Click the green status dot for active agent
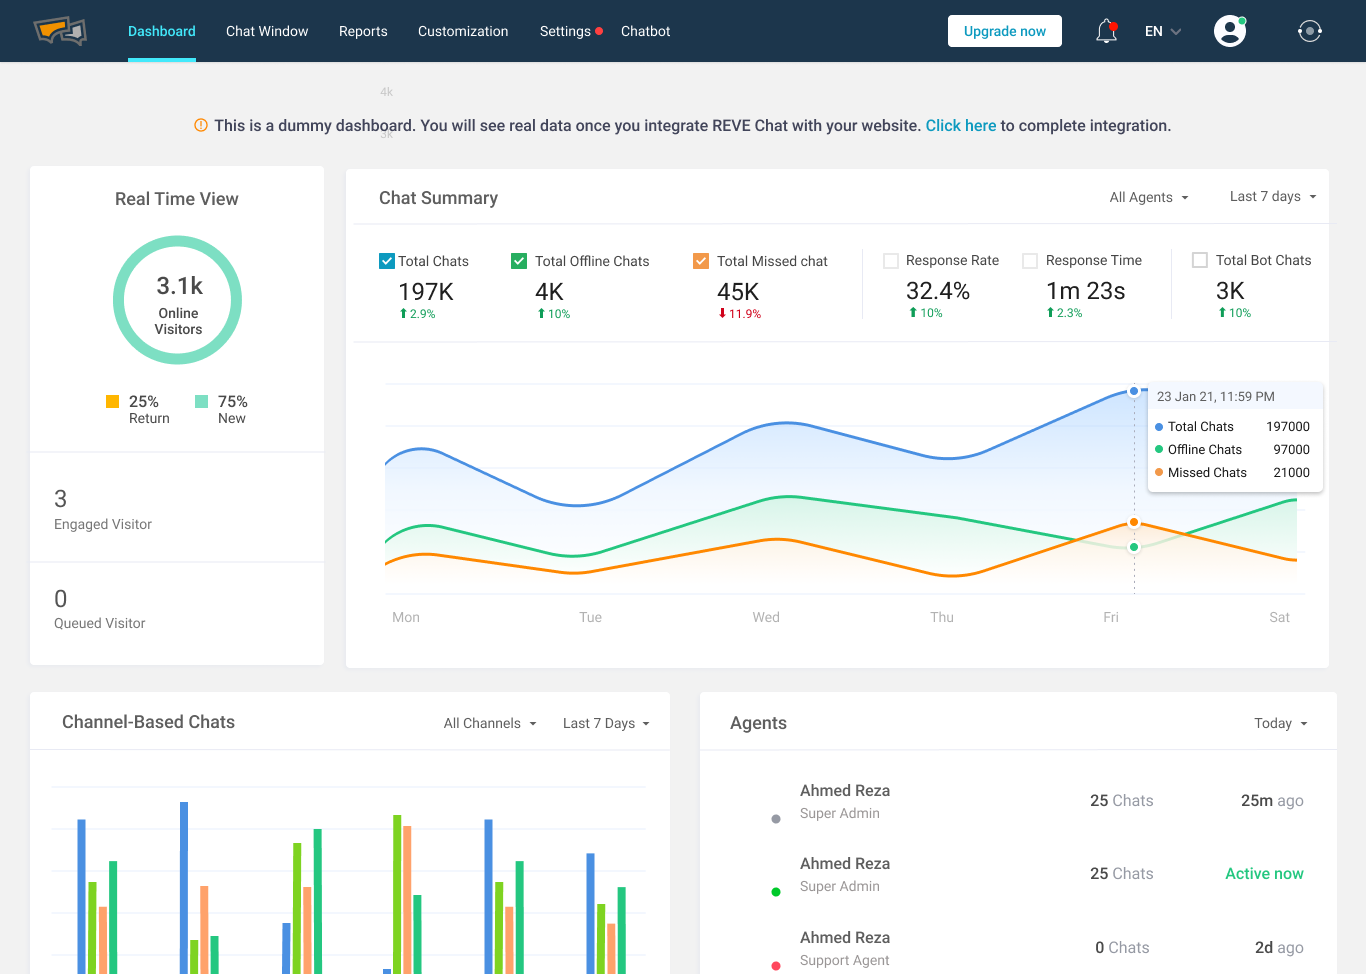 coord(776,892)
